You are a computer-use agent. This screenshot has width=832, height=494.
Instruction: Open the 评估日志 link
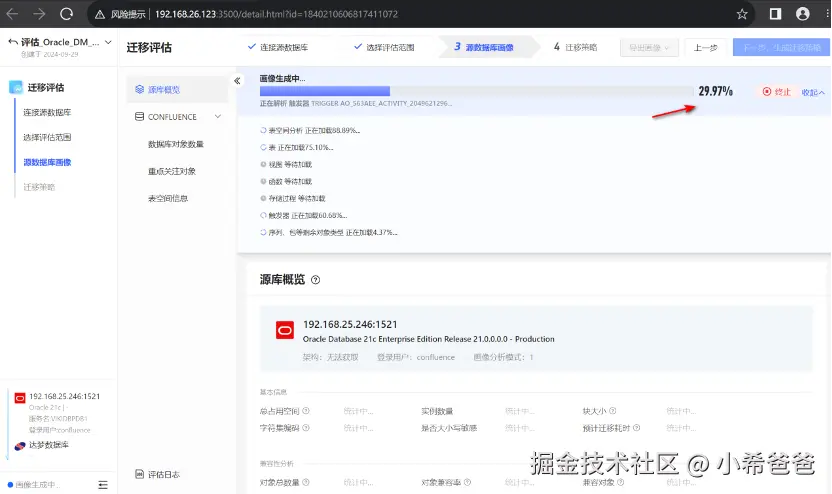point(163,474)
